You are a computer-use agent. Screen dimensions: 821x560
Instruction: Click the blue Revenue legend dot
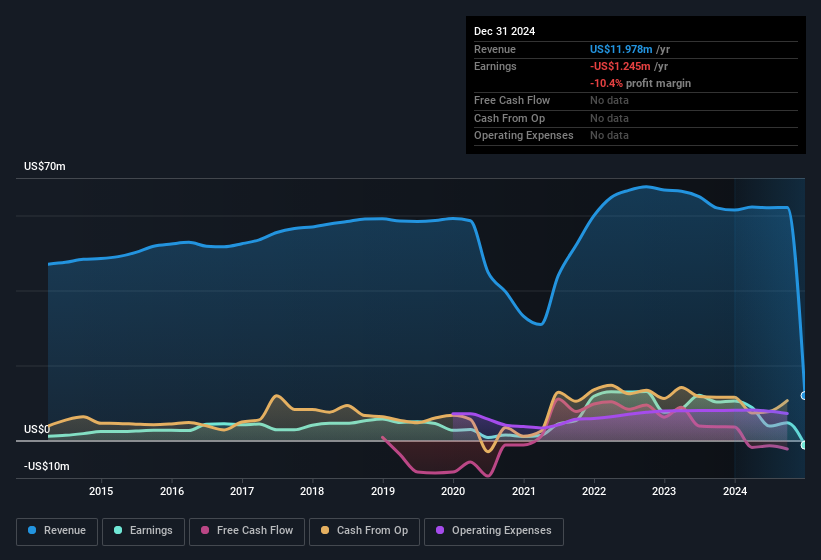pyautogui.click(x=32, y=530)
